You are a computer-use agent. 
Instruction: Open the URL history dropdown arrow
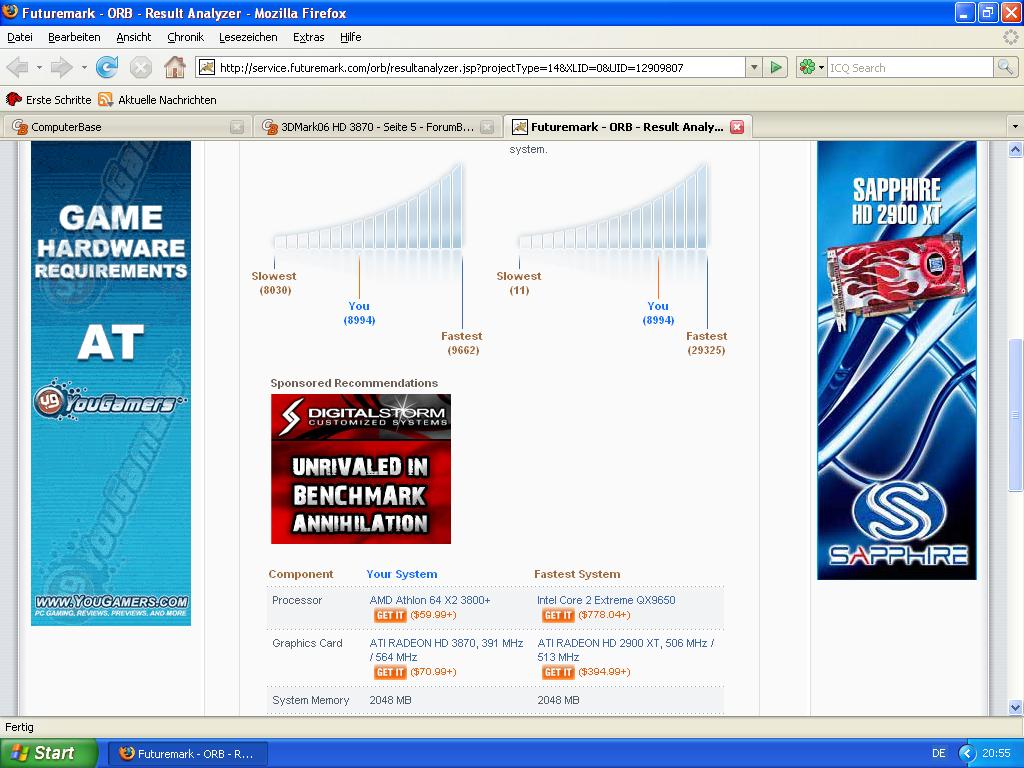pyautogui.click(x=754, y=67)
